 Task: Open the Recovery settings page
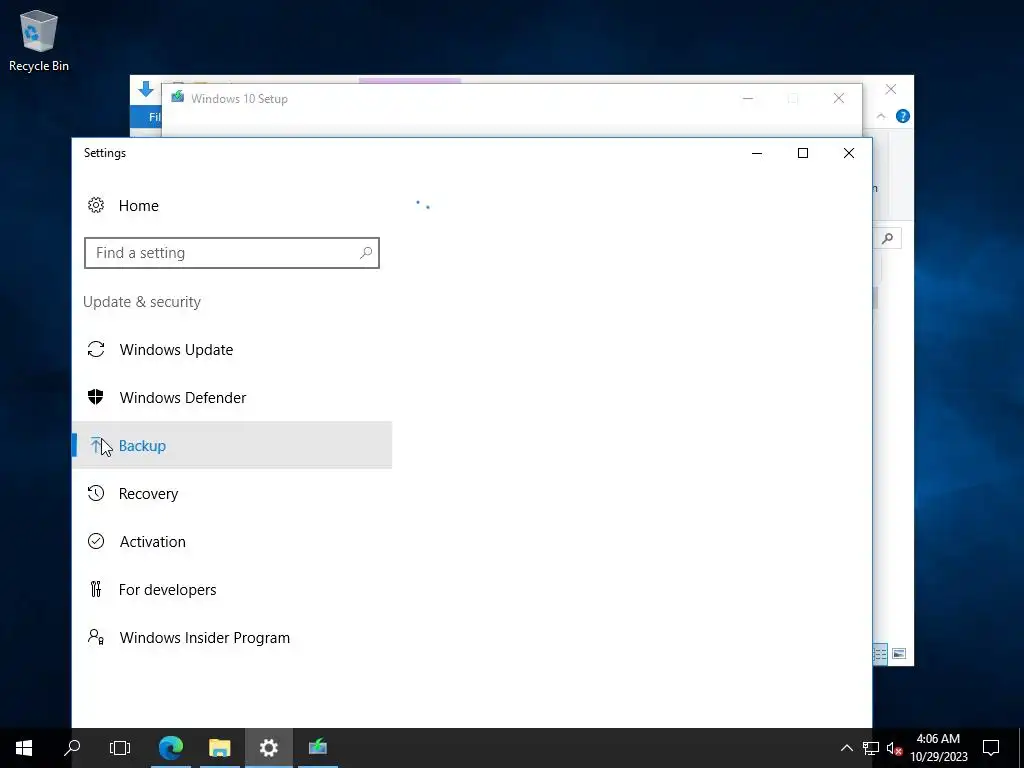pos(232,494)
